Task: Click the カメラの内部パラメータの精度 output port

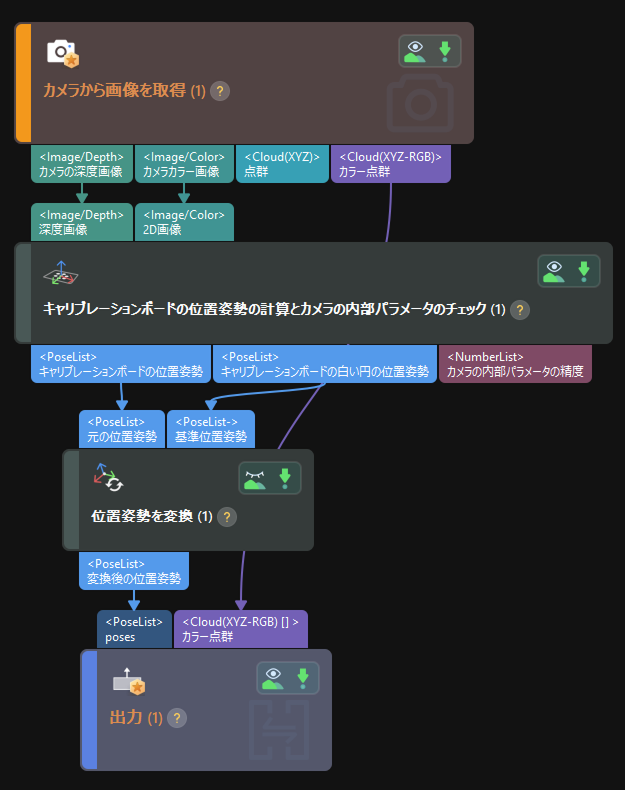Action: [x=515, y=364]
